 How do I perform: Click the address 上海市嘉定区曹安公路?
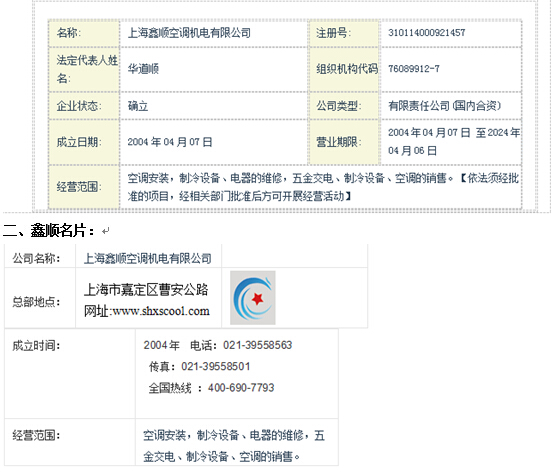click(146, 290)
